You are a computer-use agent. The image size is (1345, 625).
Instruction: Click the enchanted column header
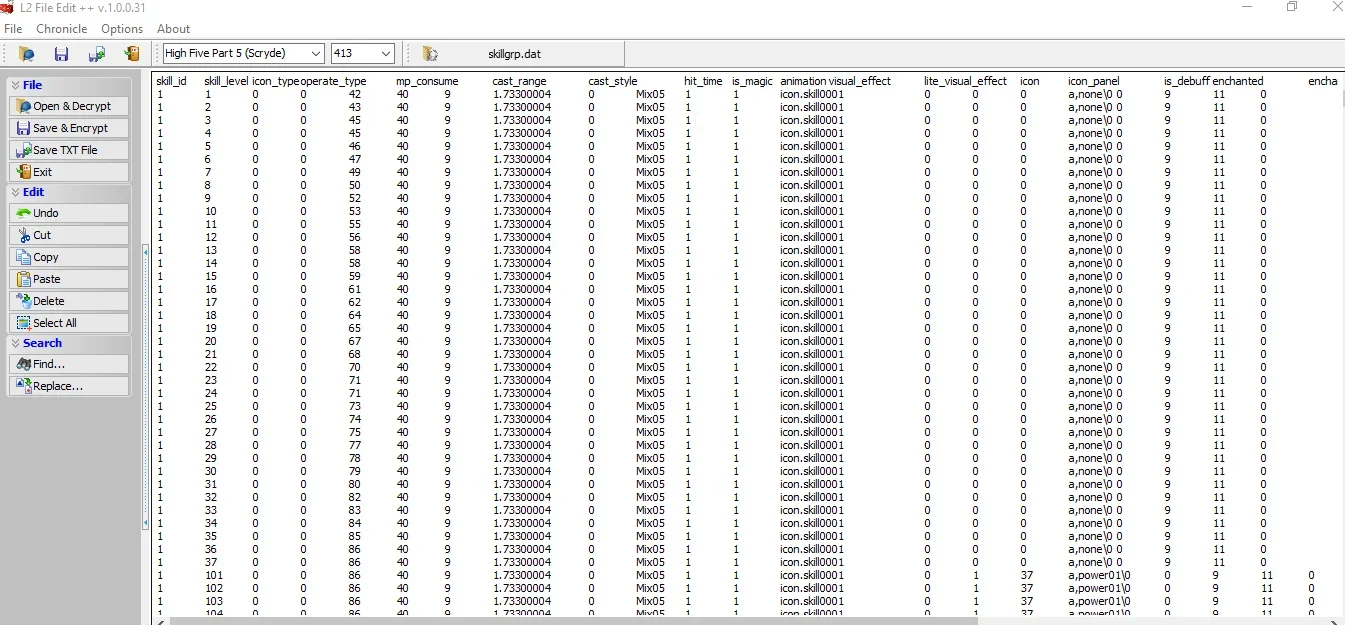coord(1238,81)
